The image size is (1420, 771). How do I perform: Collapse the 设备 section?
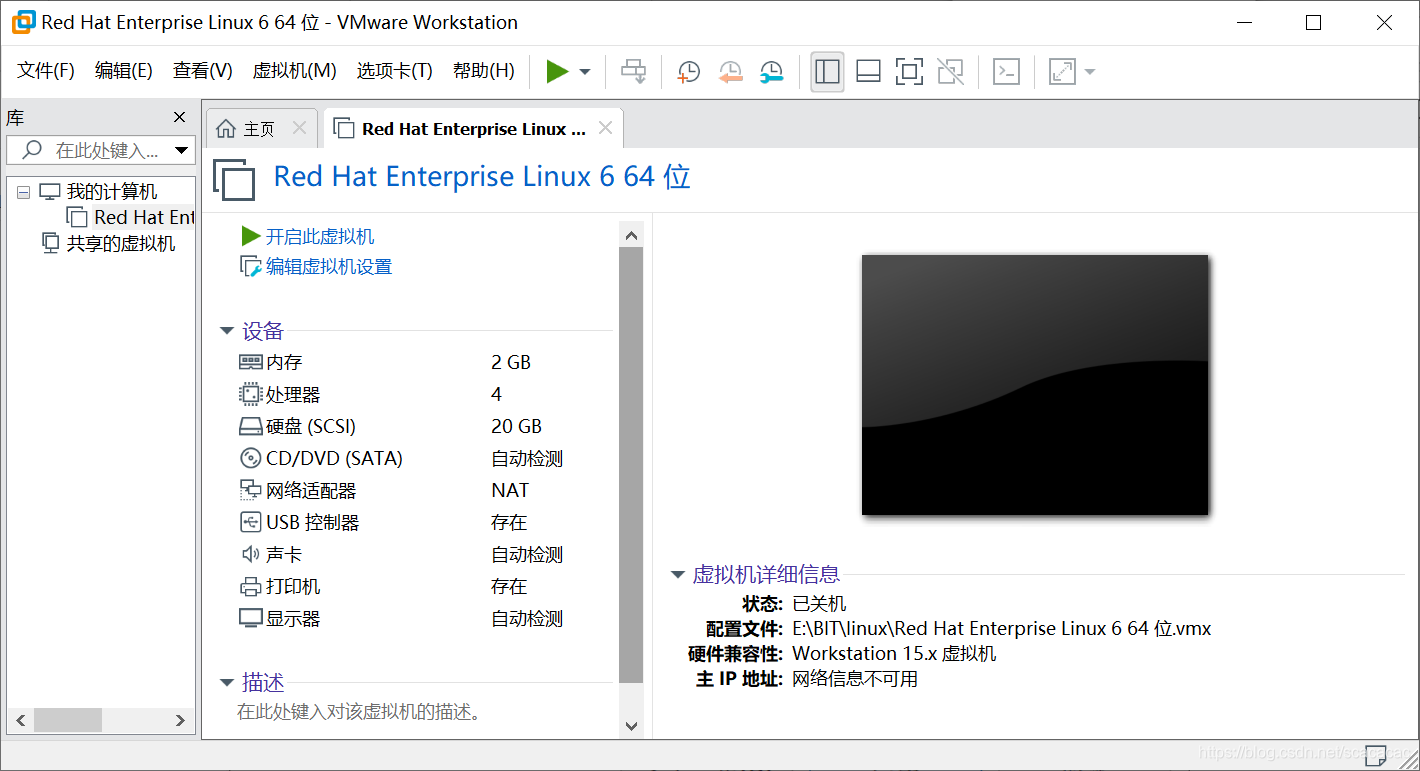[x=227, y=331]
